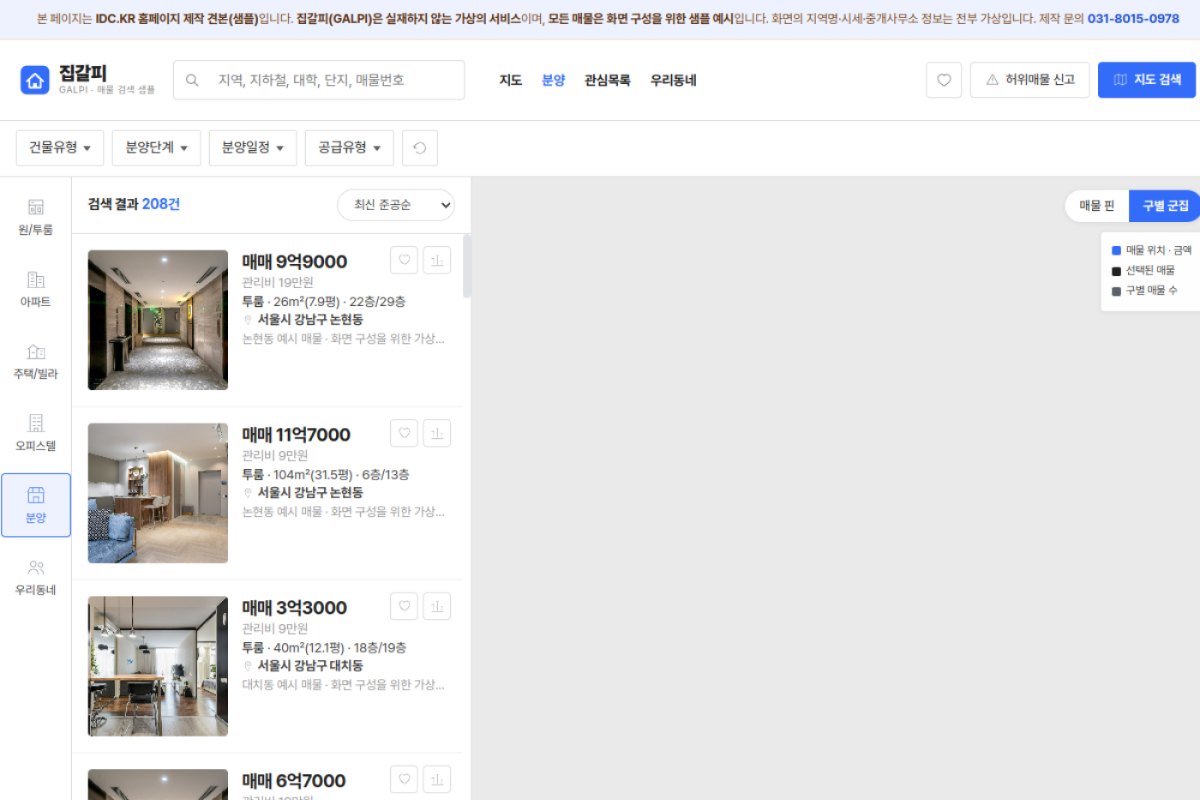
Task: Favorite the 매매 11억7000 listing
Action: coord(404,433)
